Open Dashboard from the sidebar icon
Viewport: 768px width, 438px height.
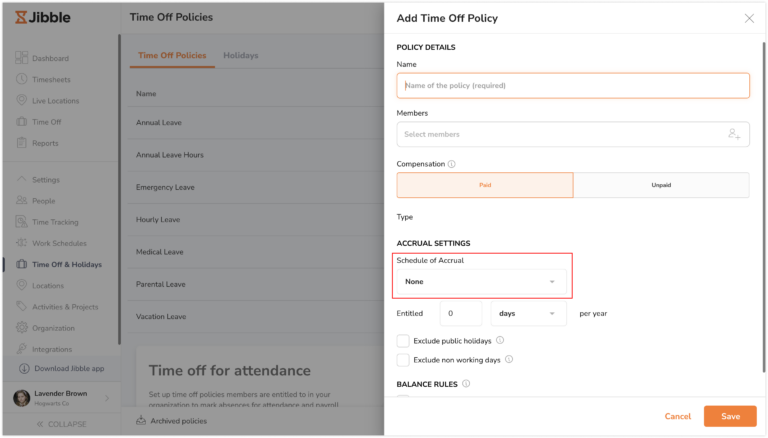point(22,58)
